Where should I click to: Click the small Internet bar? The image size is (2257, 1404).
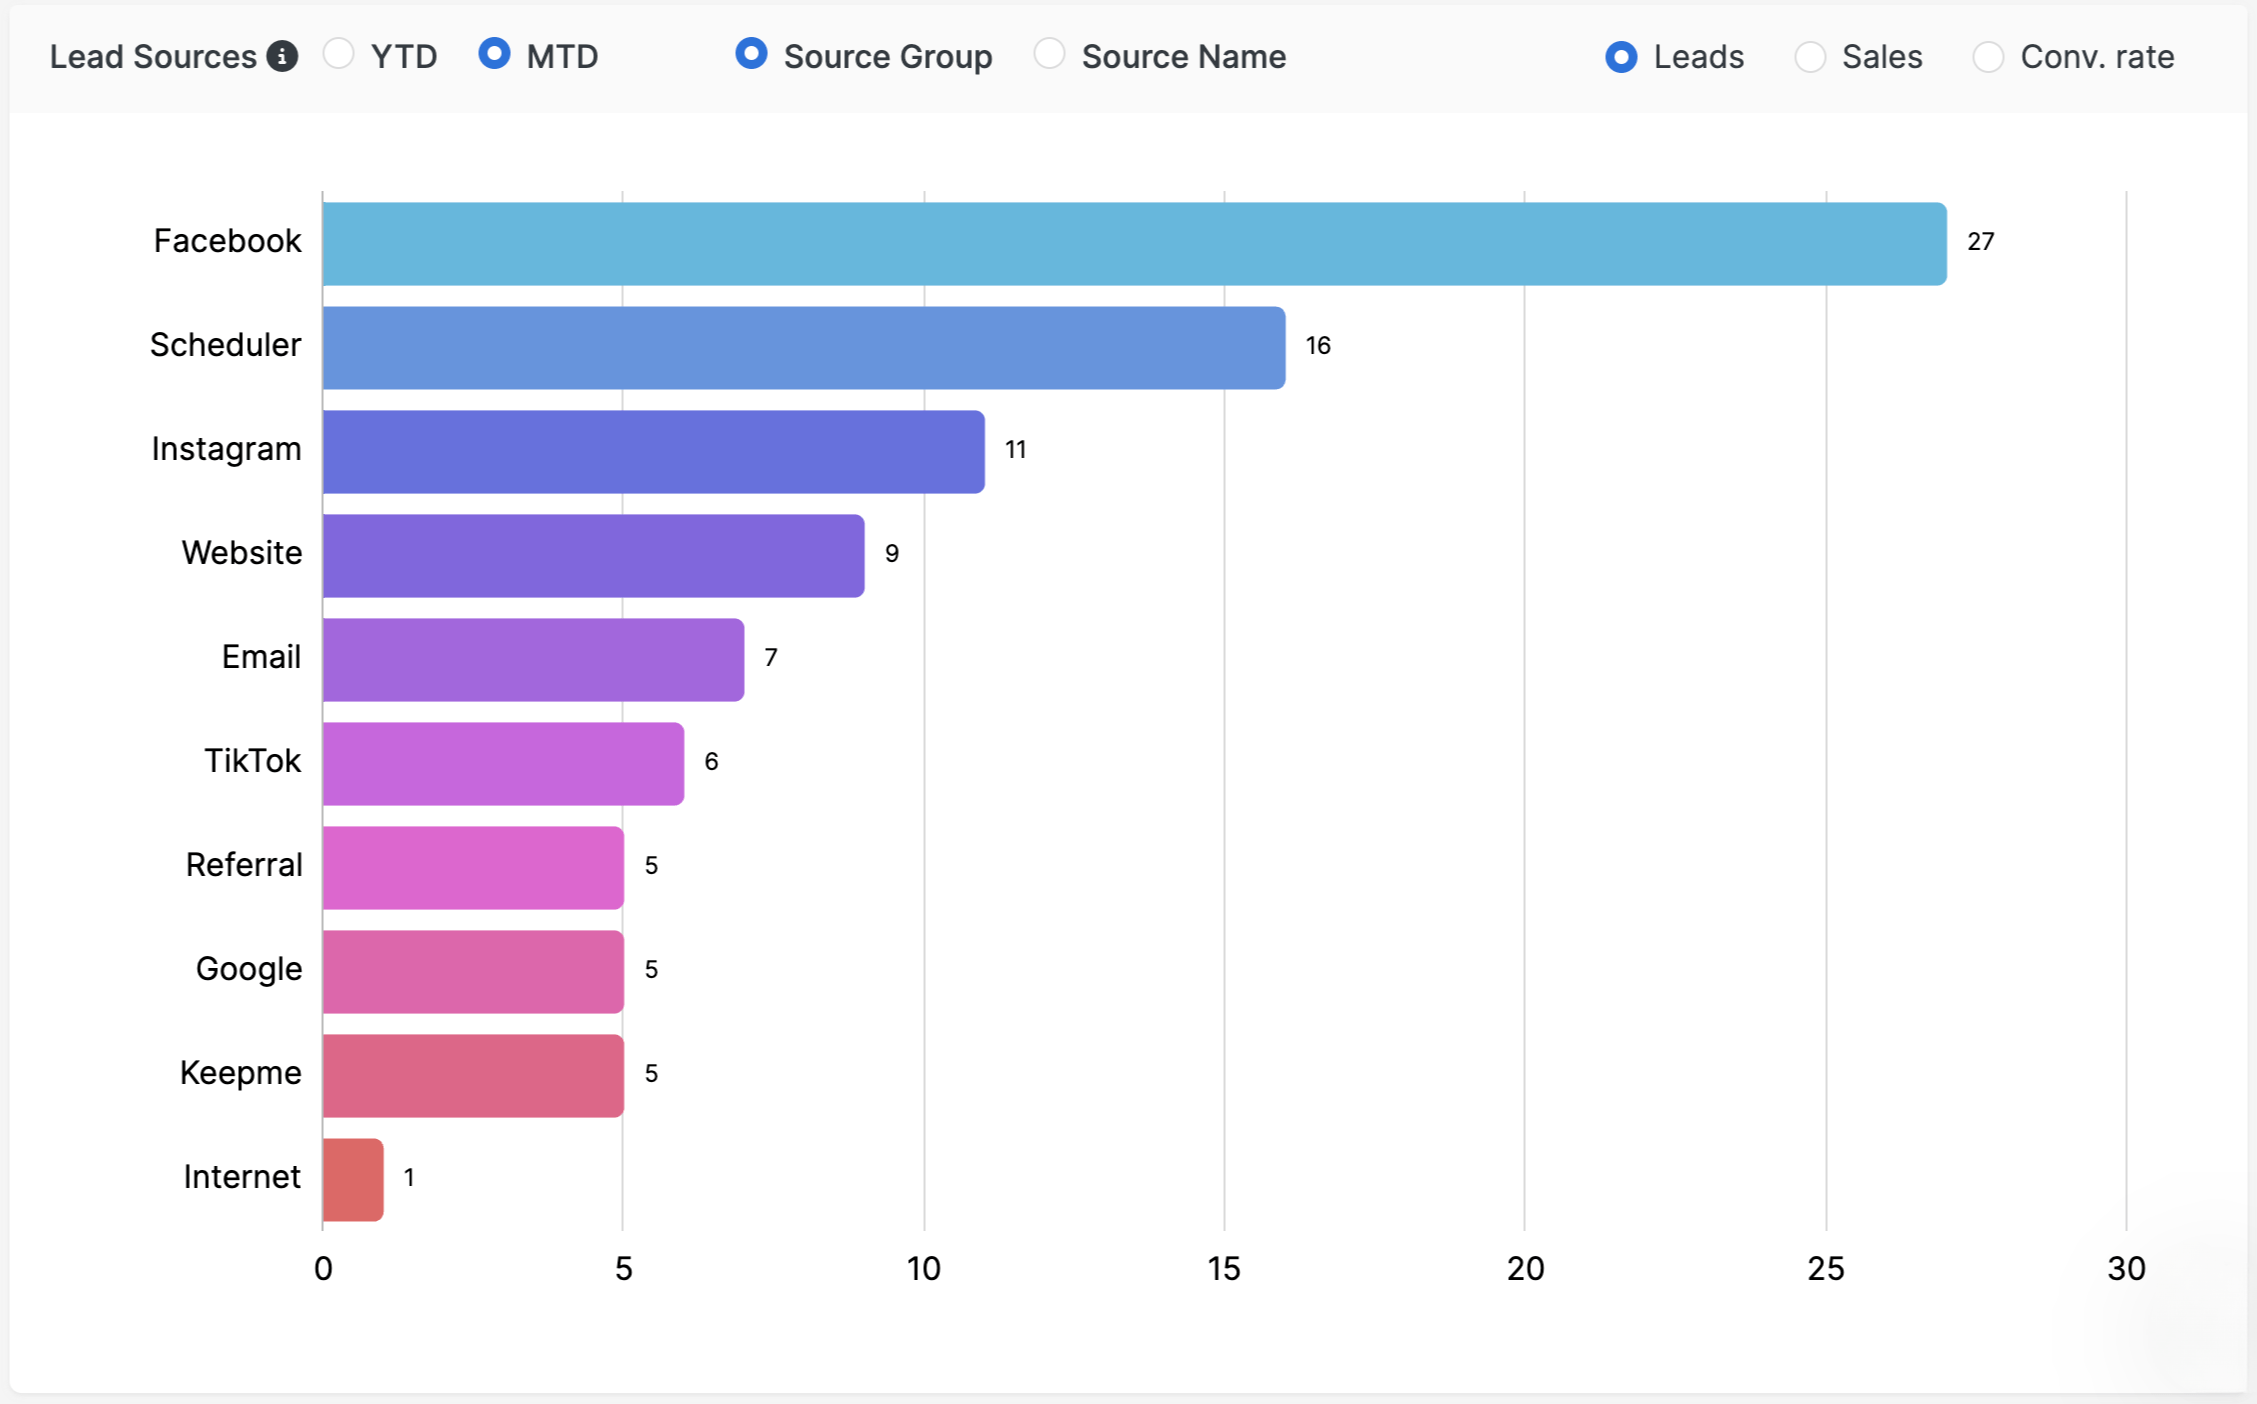(x=353, y=1180)
